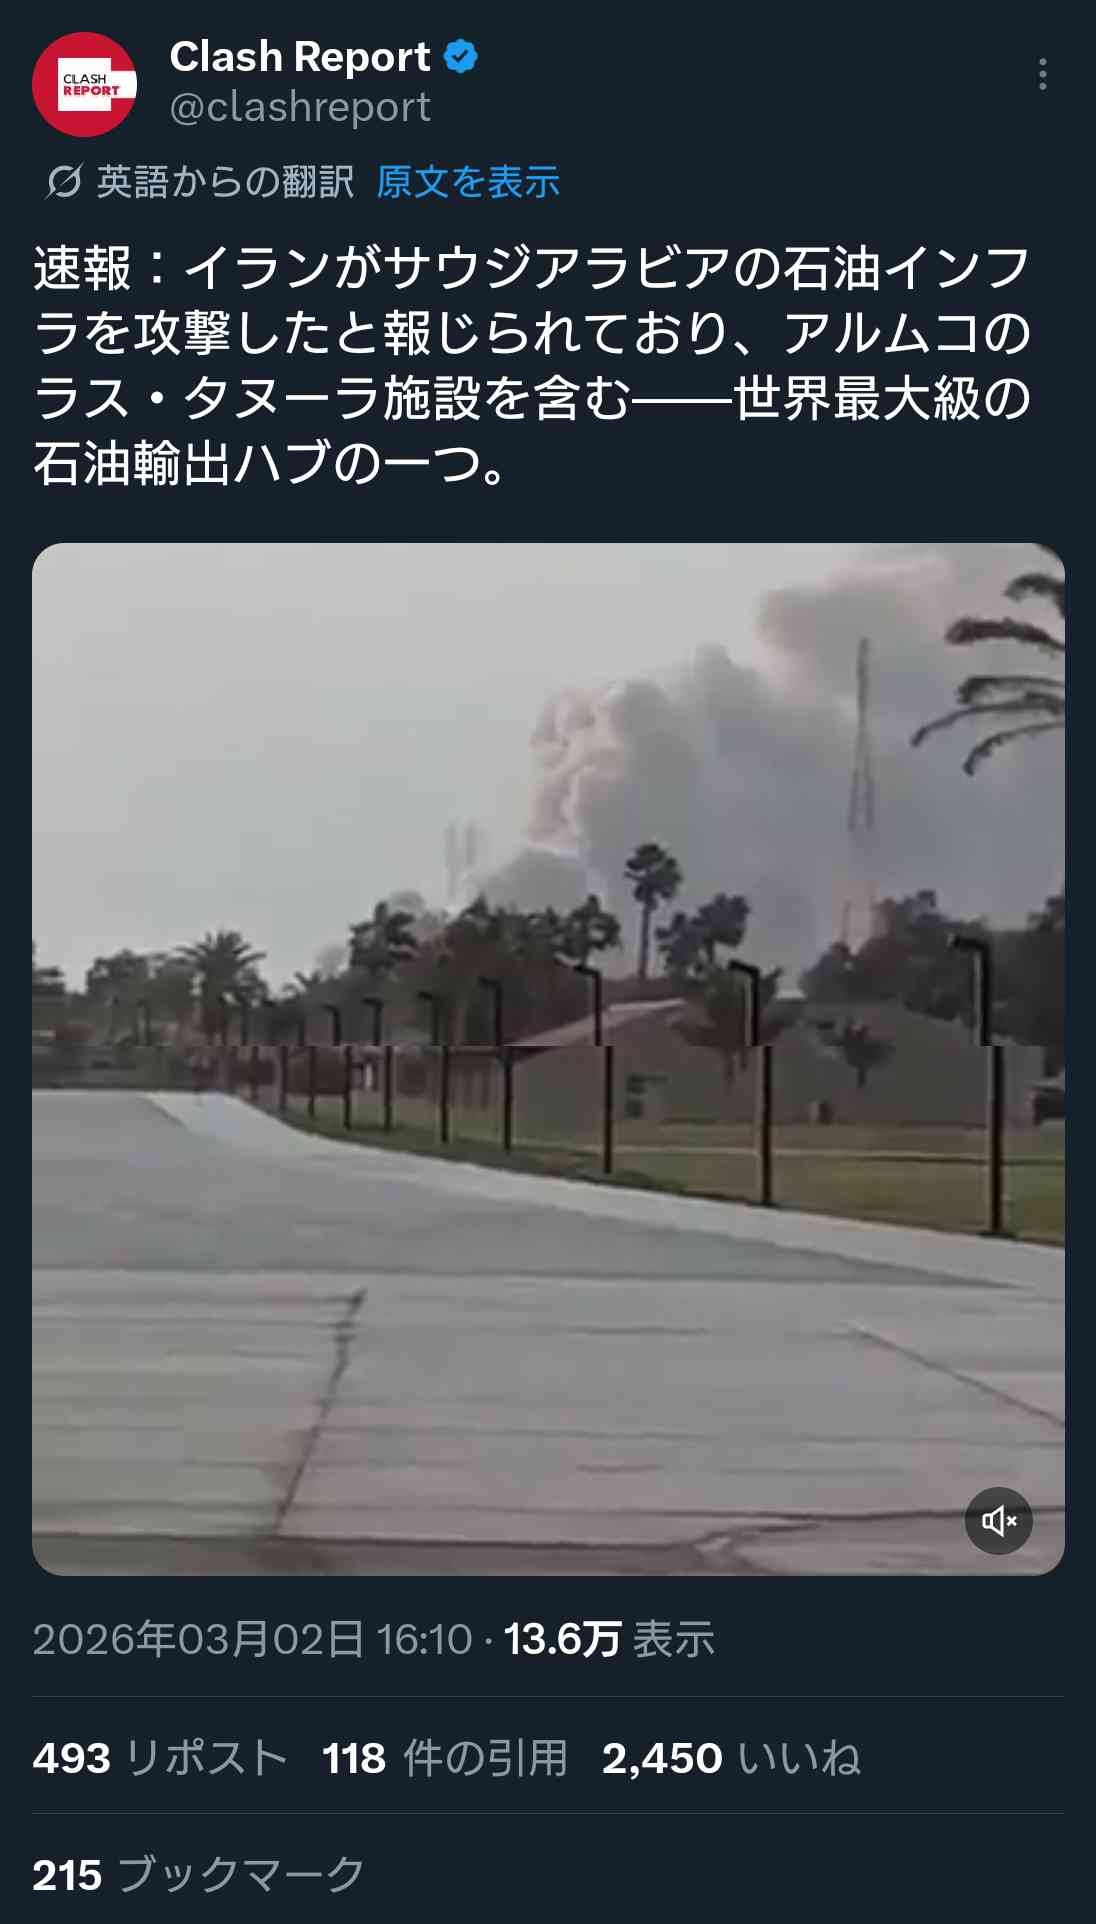1096x1924 pixels.
Task: Click the blue verified badge
Action: click(461, 57)
